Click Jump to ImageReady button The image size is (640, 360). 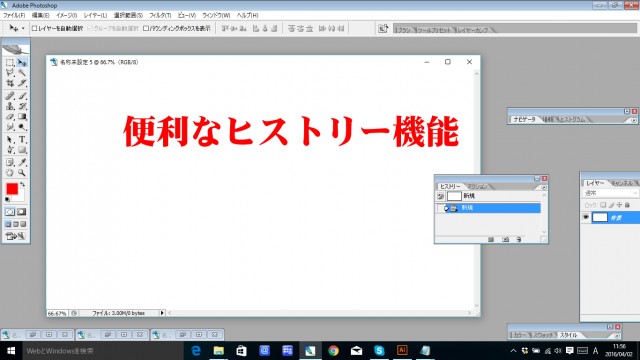[16, 236]
